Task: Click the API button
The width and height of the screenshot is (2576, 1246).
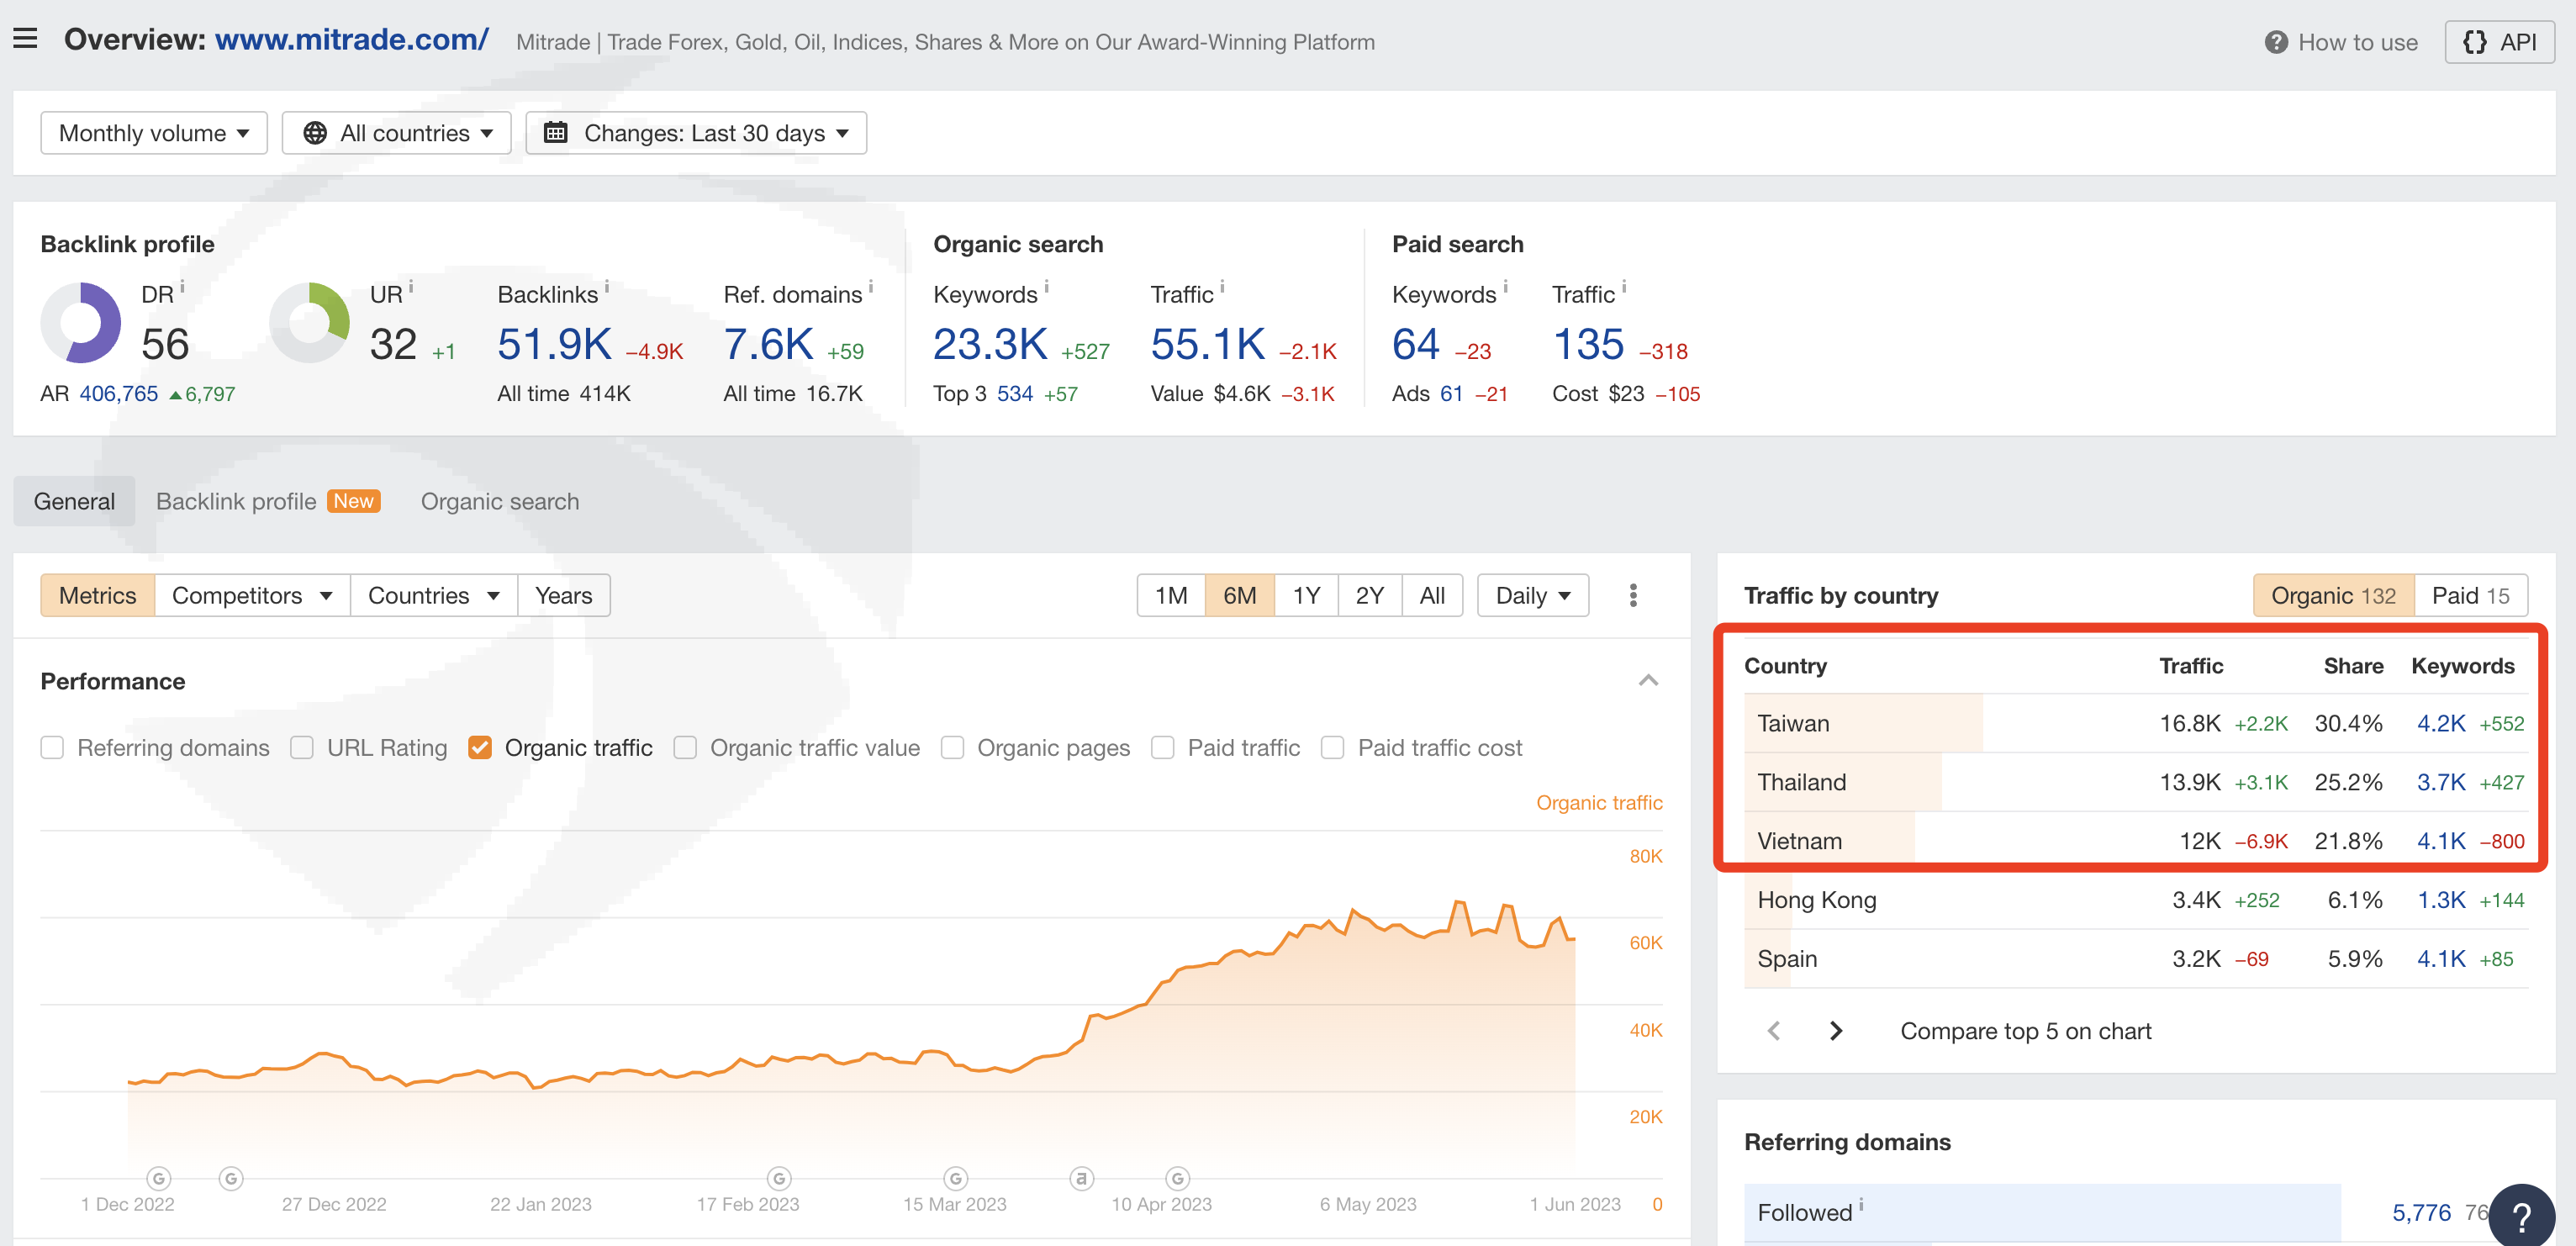Action: click(x=2499, y=42)
